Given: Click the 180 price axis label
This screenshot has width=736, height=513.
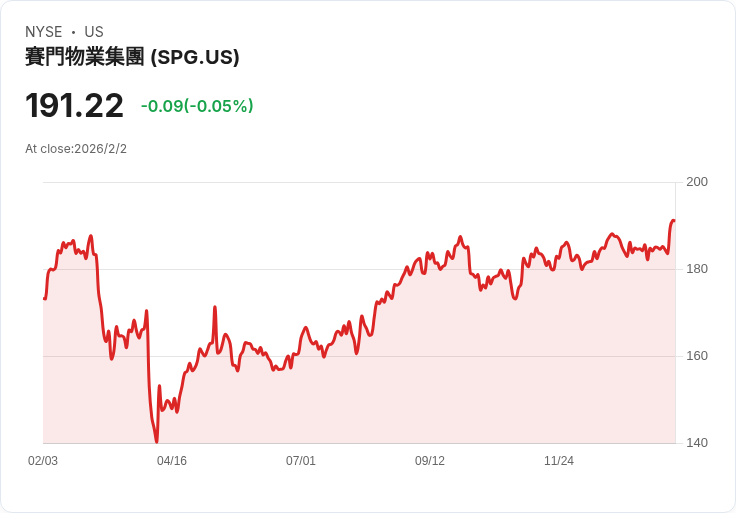Looking at the screenshot, I should 697,269.
